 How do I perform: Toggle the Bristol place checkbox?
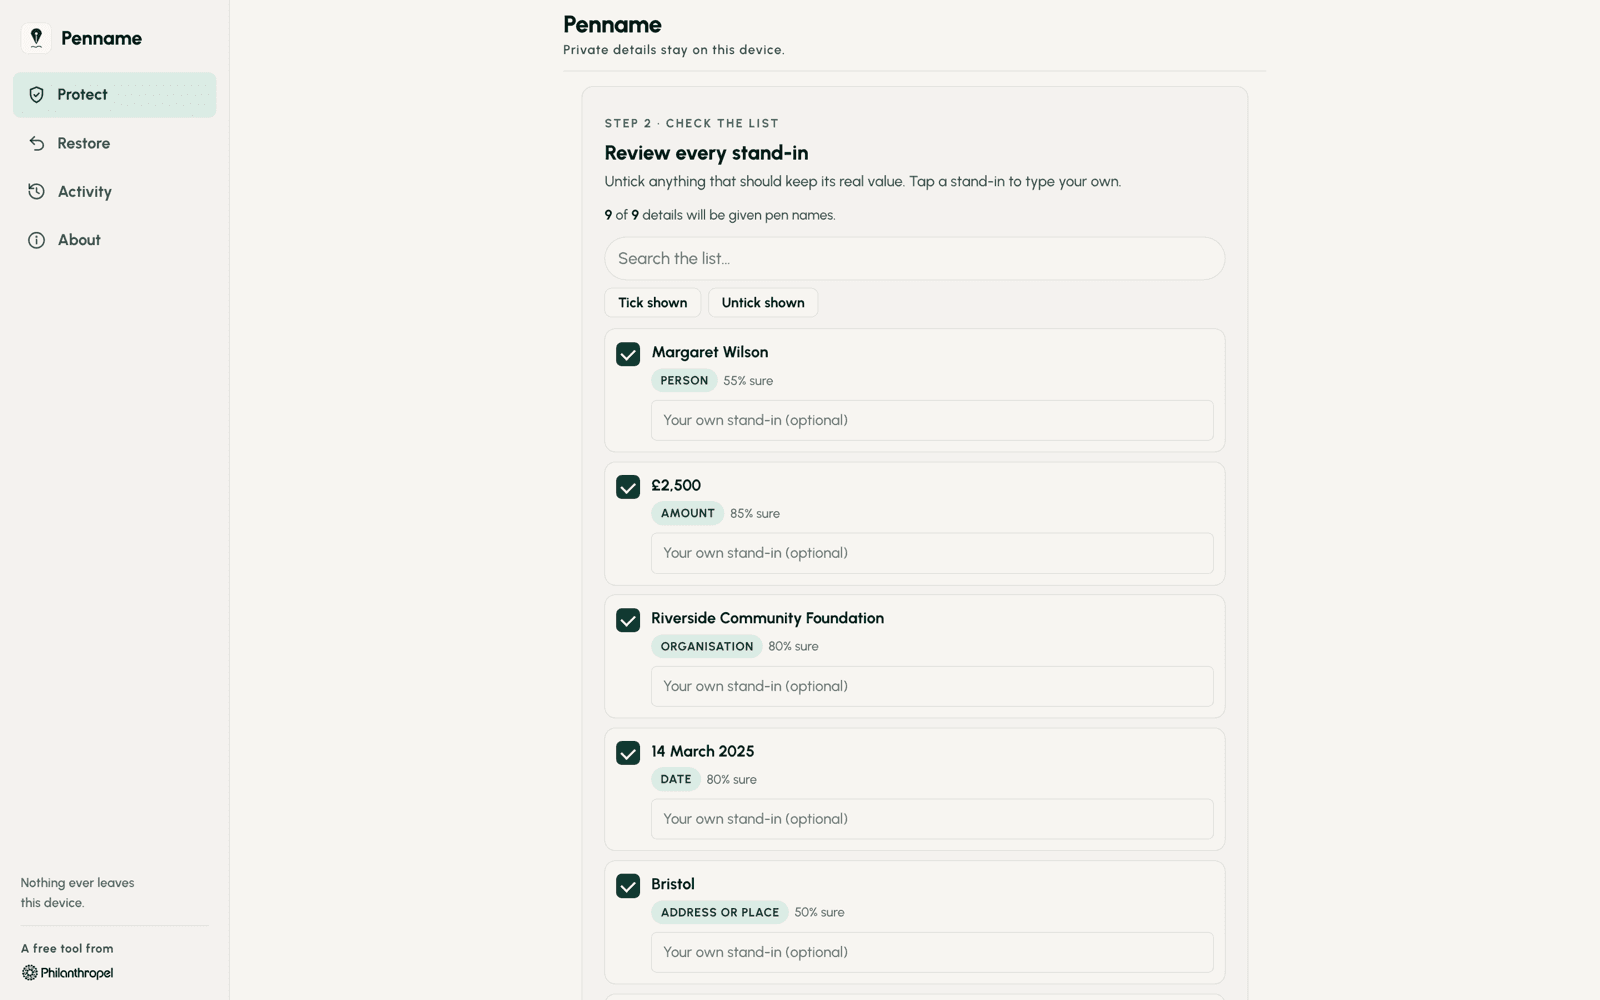628,886
